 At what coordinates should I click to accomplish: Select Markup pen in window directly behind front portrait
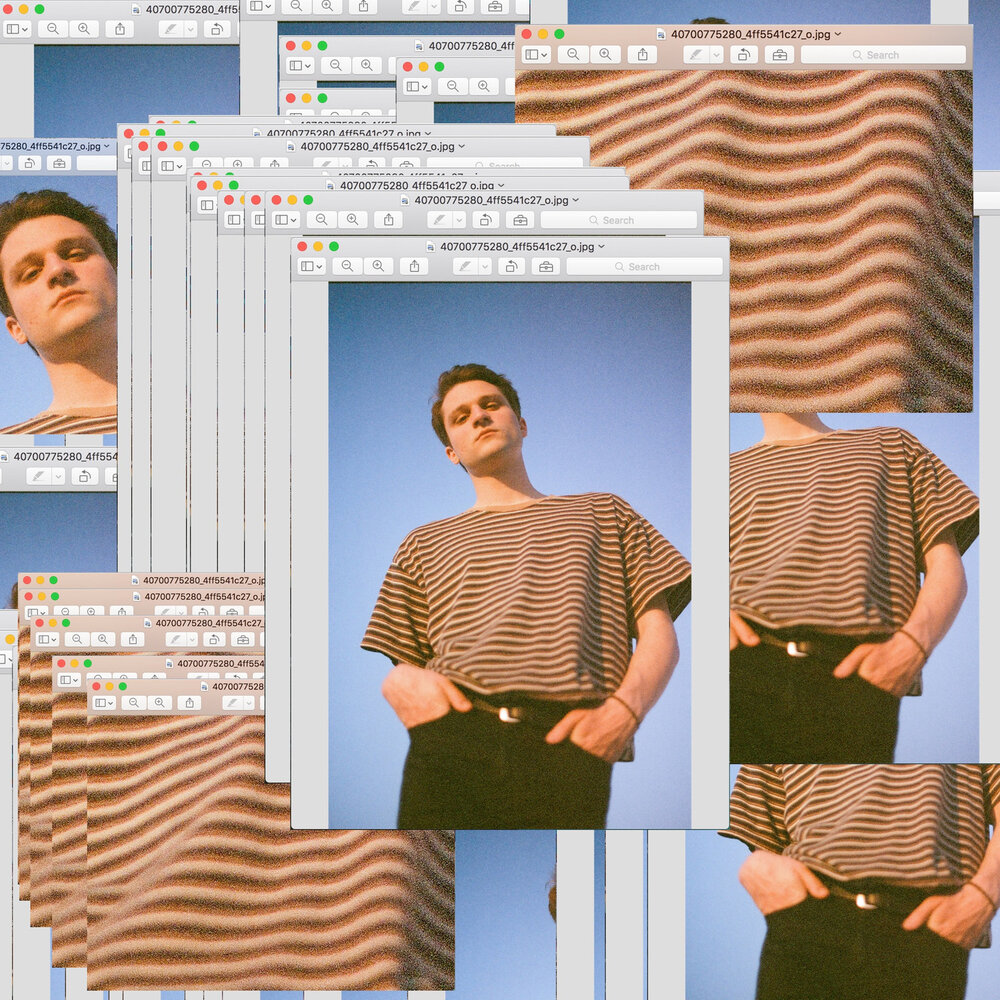439,220
